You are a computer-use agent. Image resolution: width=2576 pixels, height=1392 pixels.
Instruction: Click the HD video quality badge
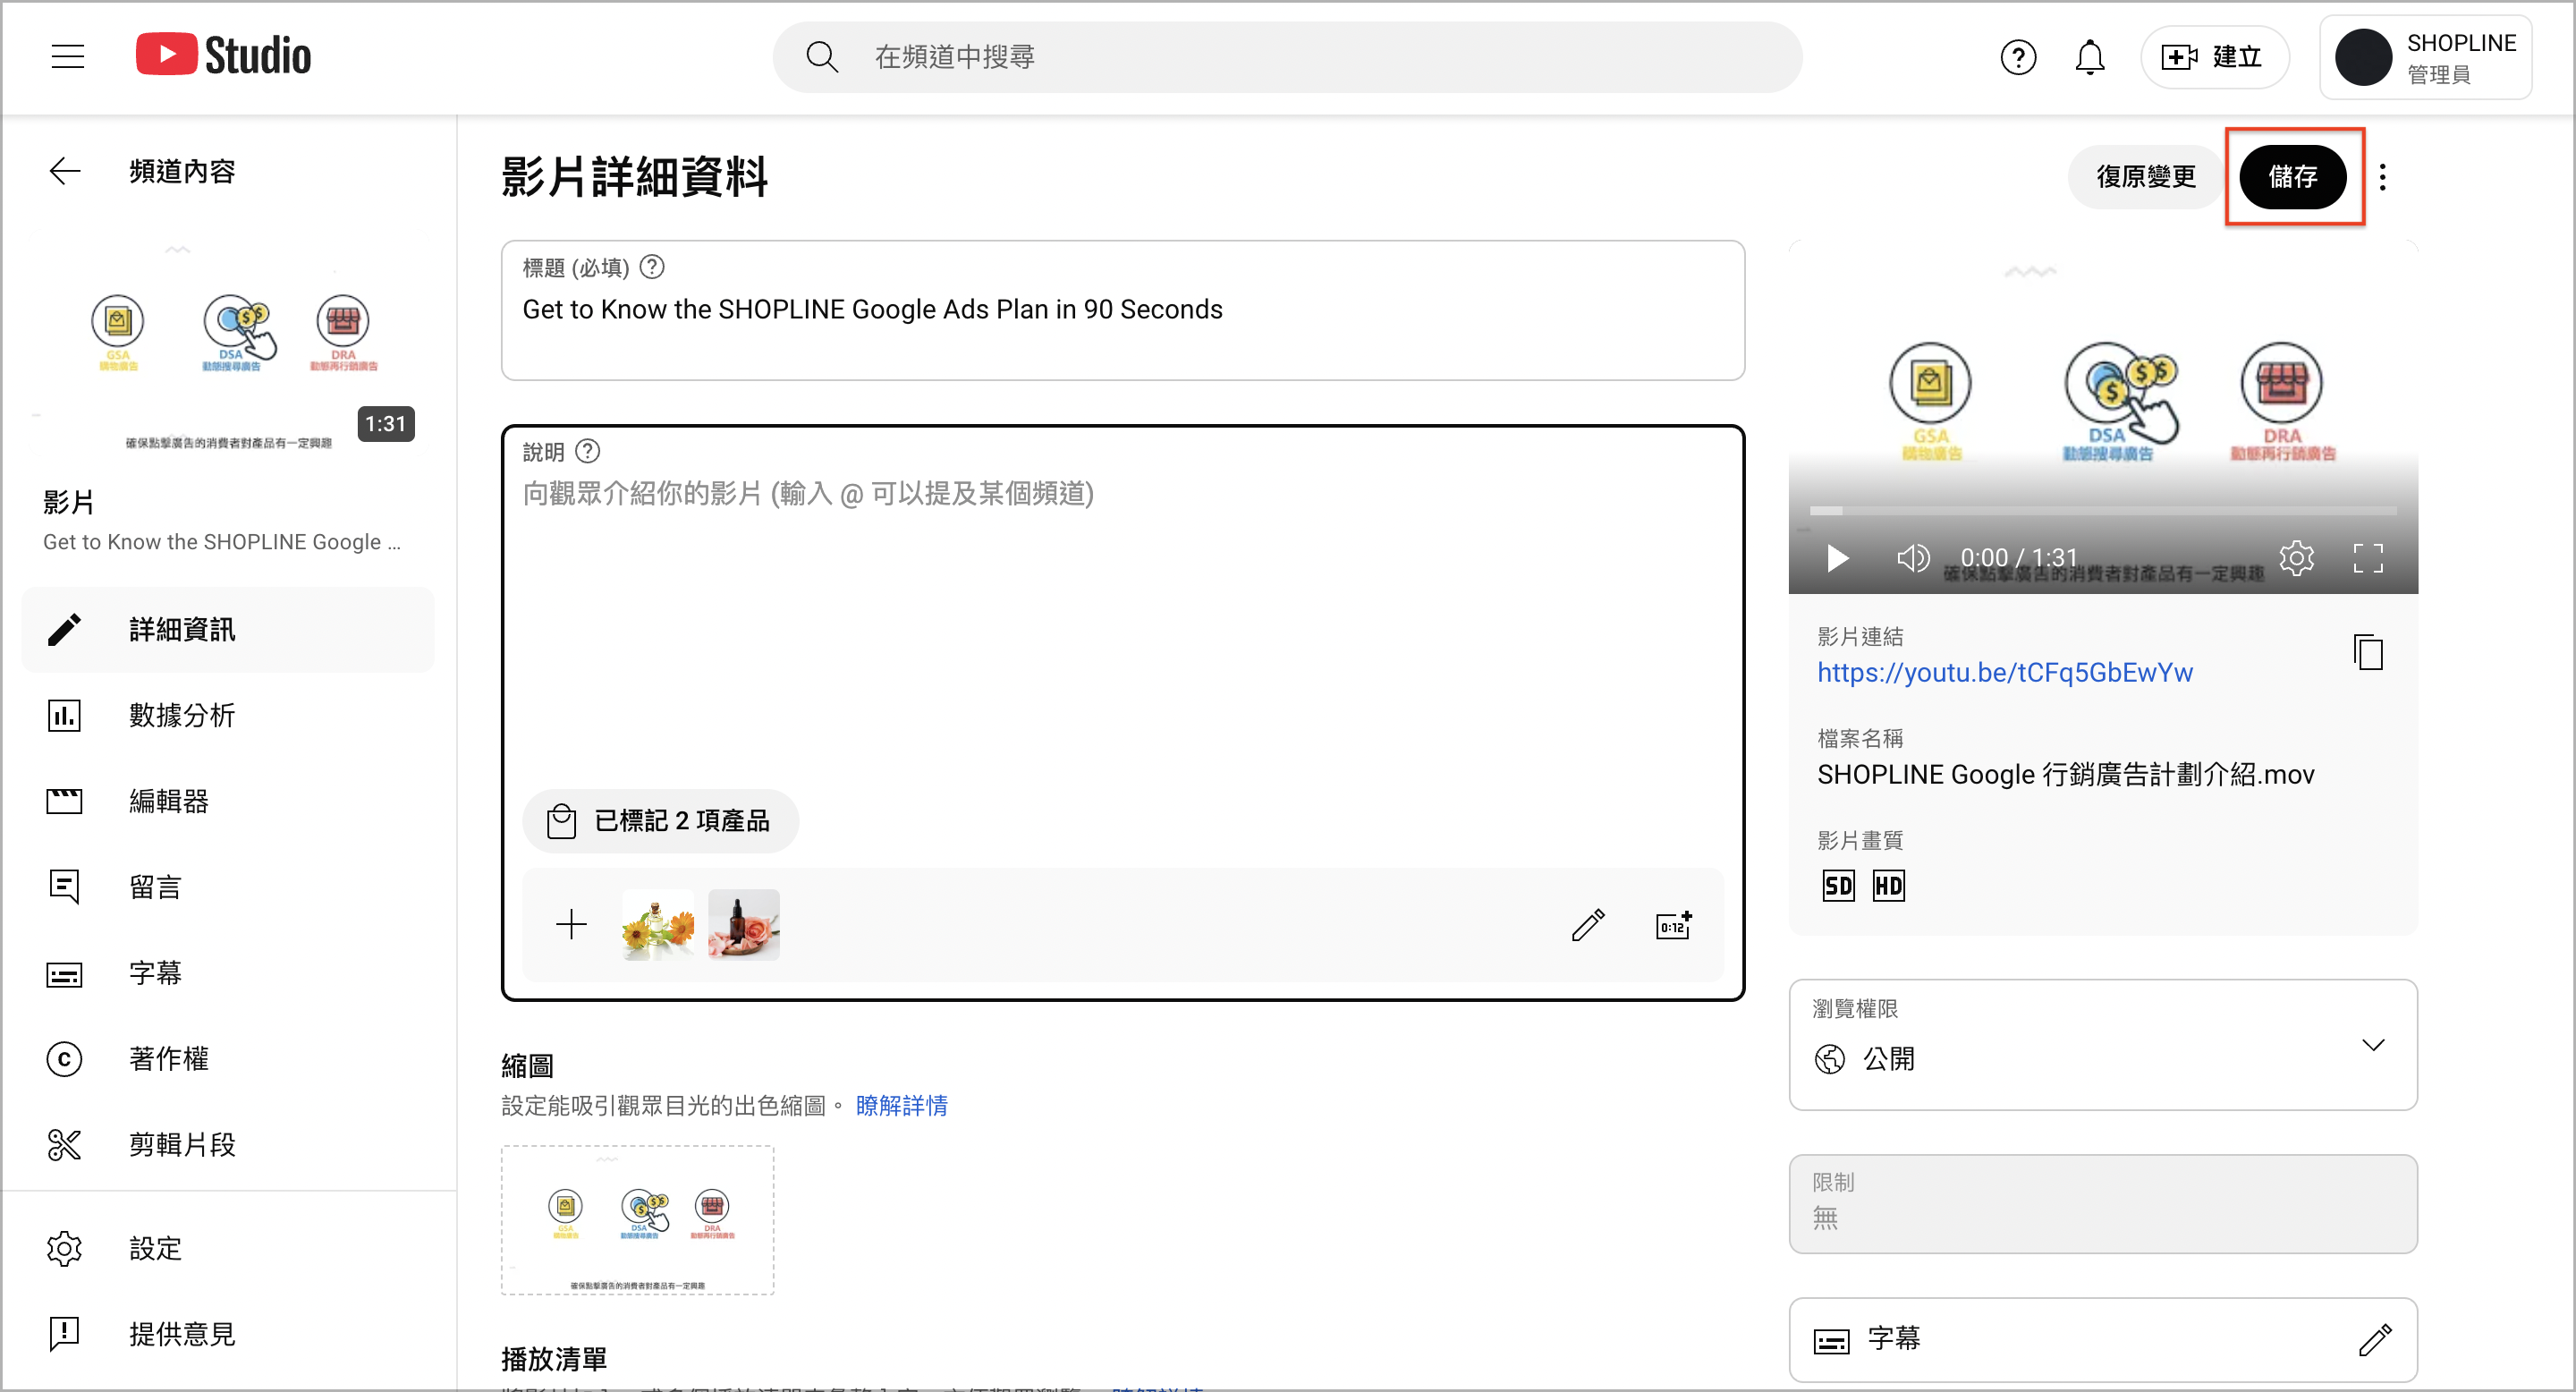point(1888,886)
